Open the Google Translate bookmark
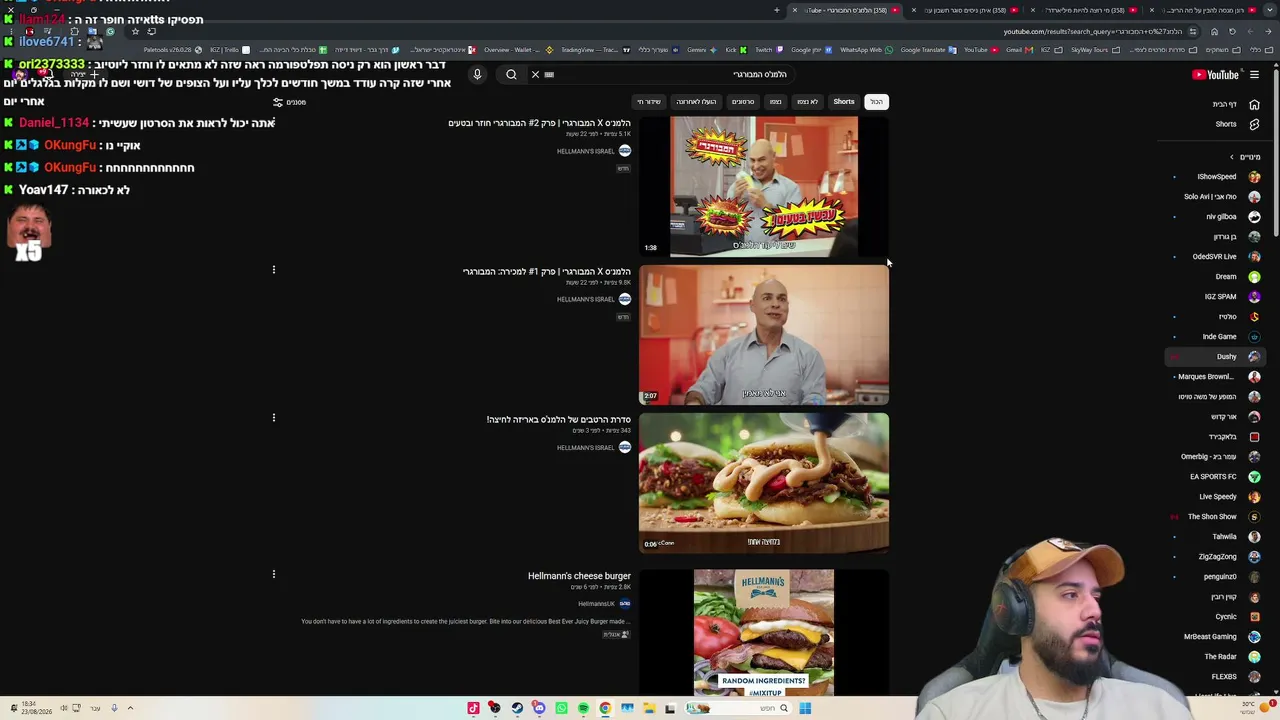This screenshot has width=1280, height=720. point(928,50)
